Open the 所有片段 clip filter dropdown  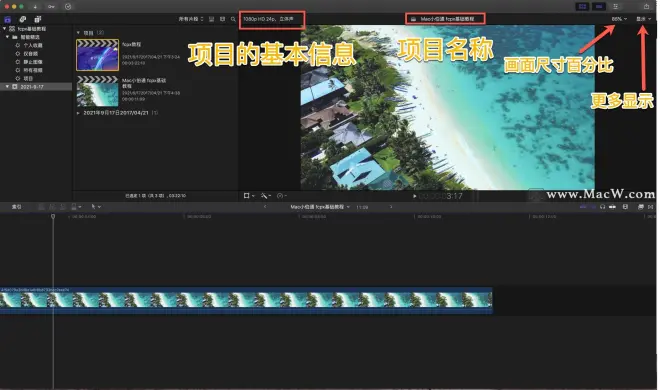click(191, 19)
